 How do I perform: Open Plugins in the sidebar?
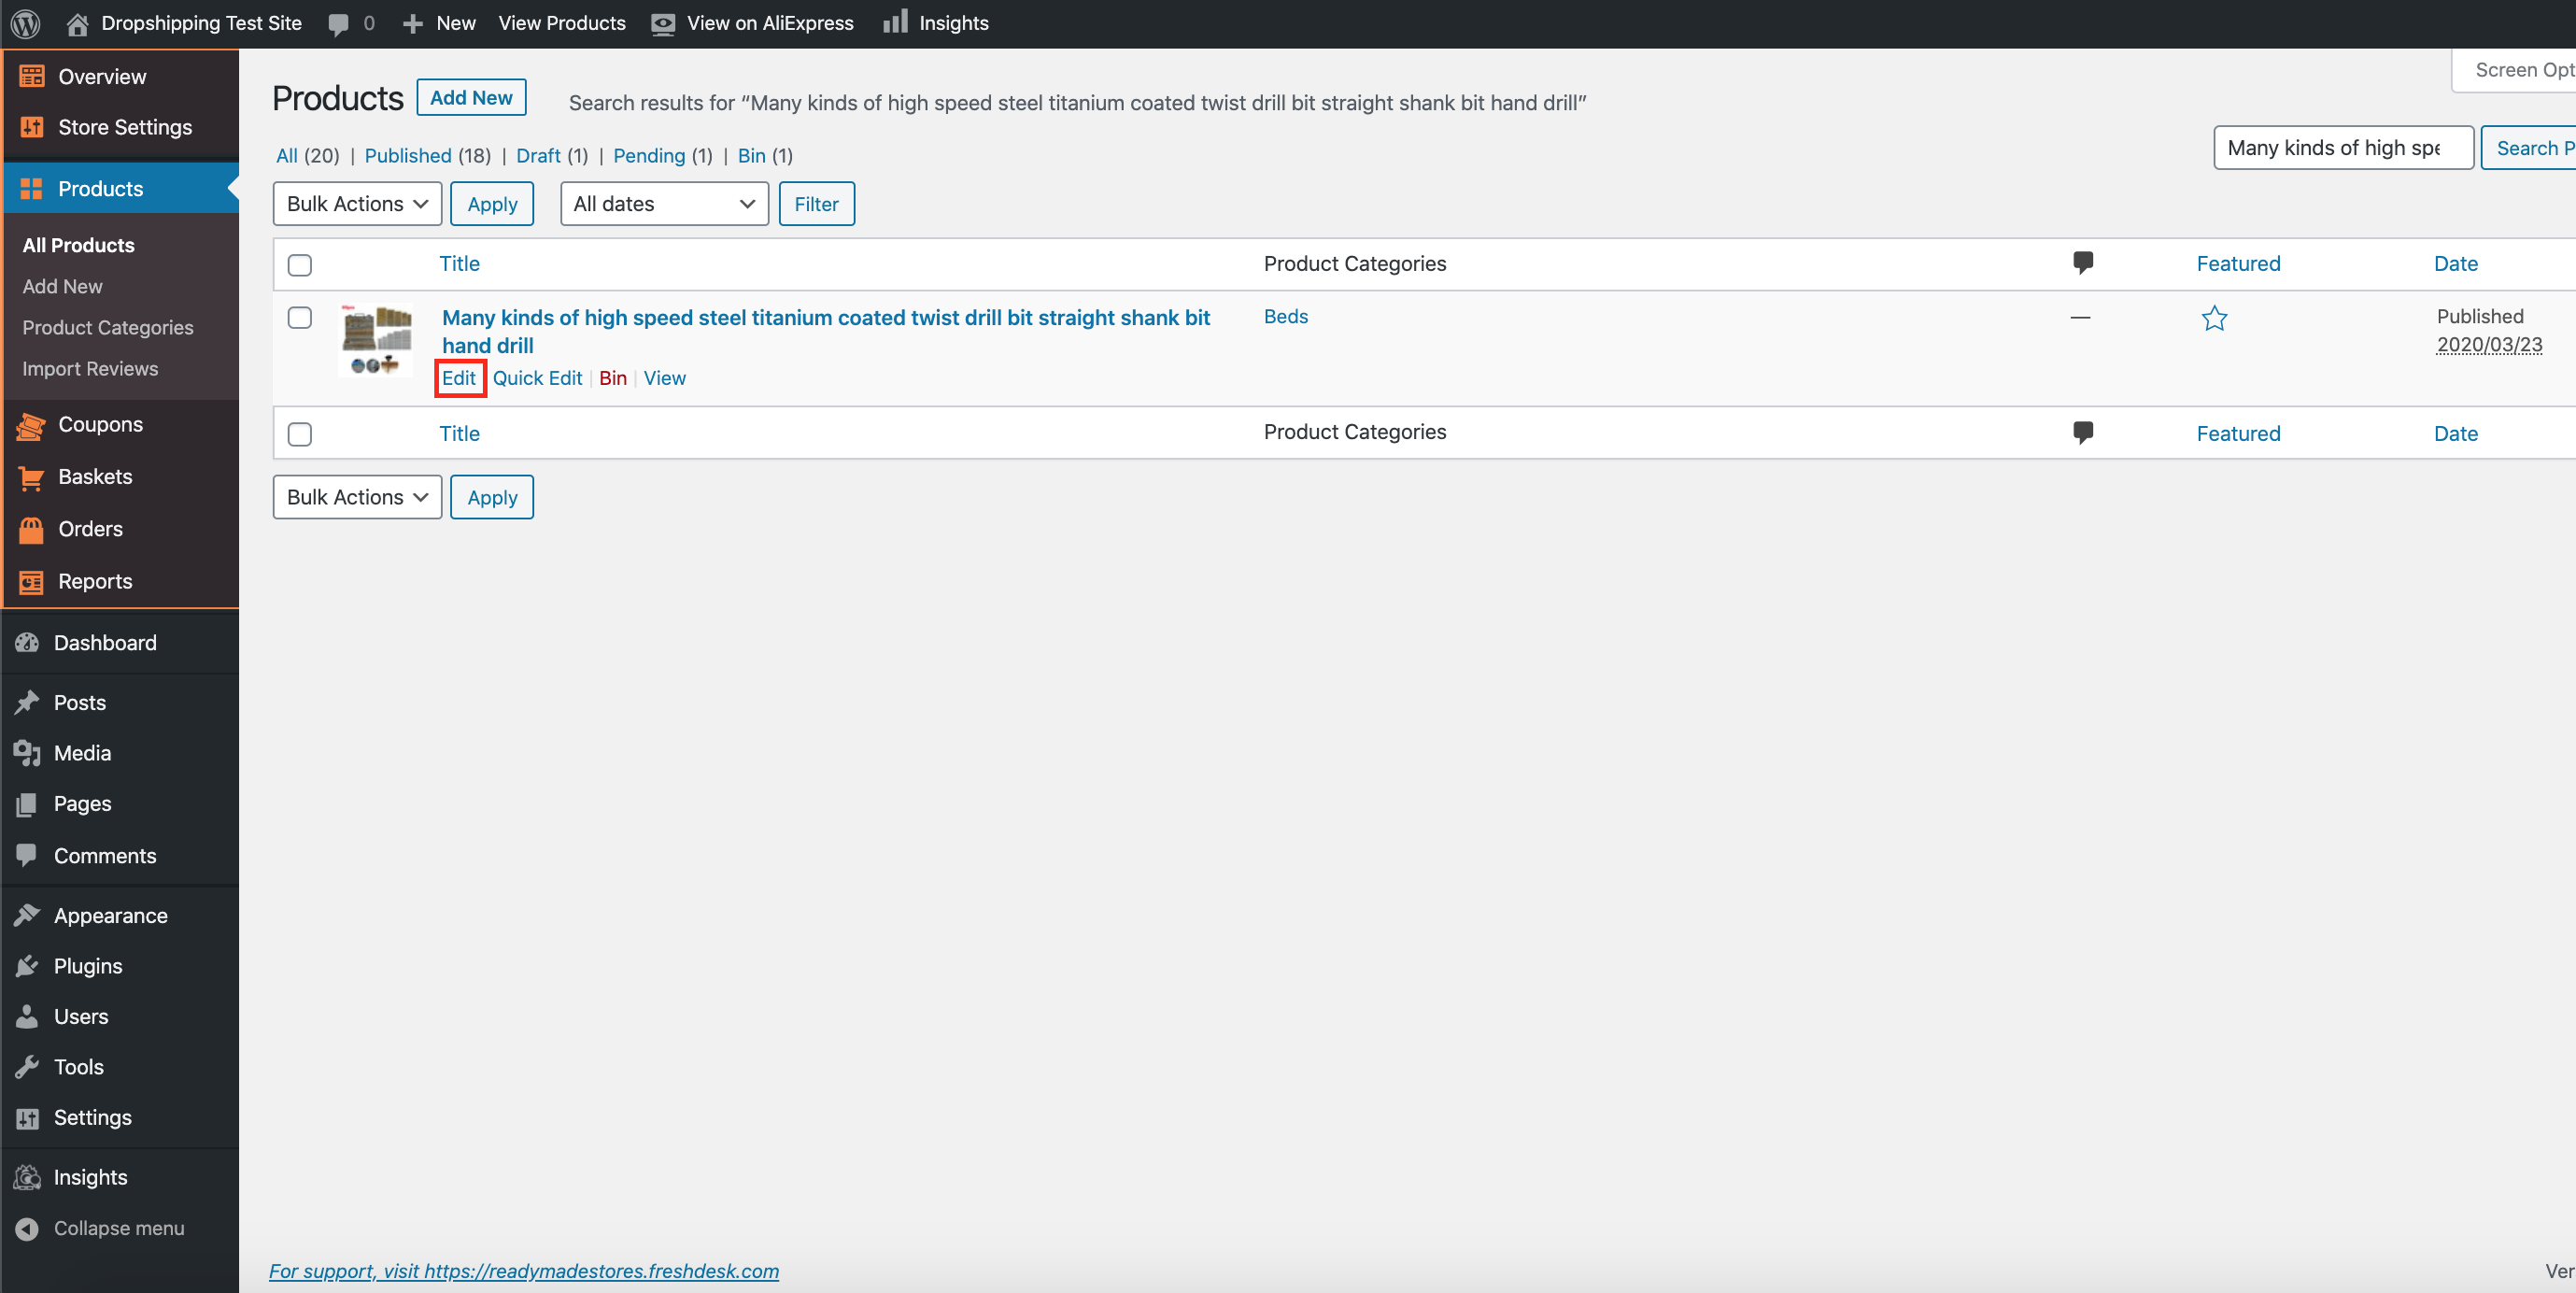point(88,965)
